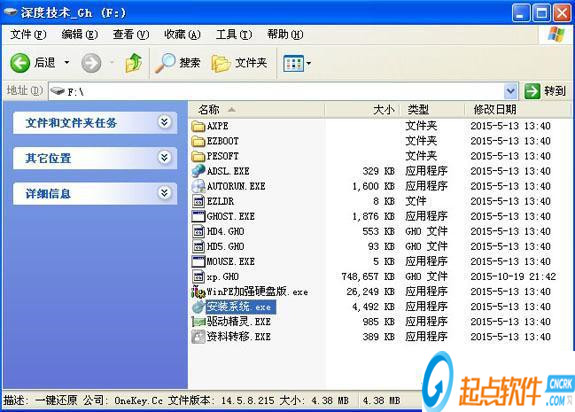The width and height of the screenshot is (575, 412).
Task: Click the 748,657 KB size value
Action: (x=368, y=277)
